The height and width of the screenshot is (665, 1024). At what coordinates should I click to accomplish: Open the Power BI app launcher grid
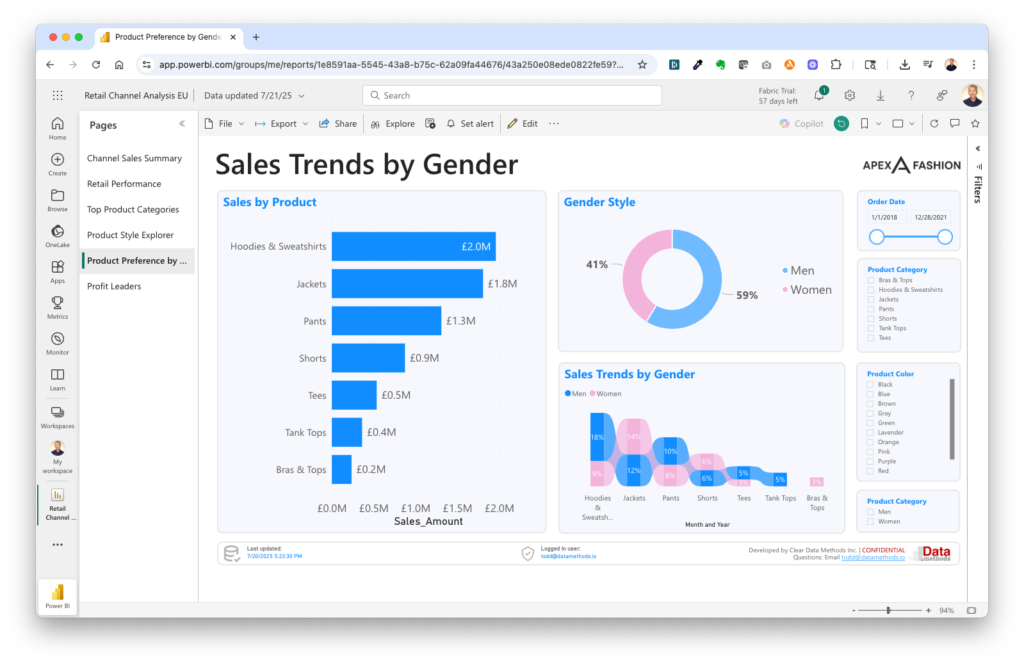point(57,96)
